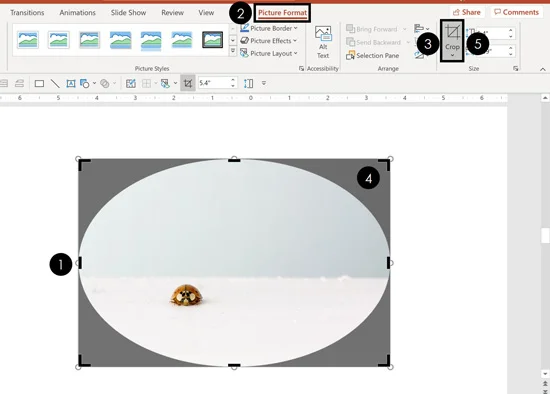
Task: Go to next row of Picture Styles
Action: [x=233, y=40]
